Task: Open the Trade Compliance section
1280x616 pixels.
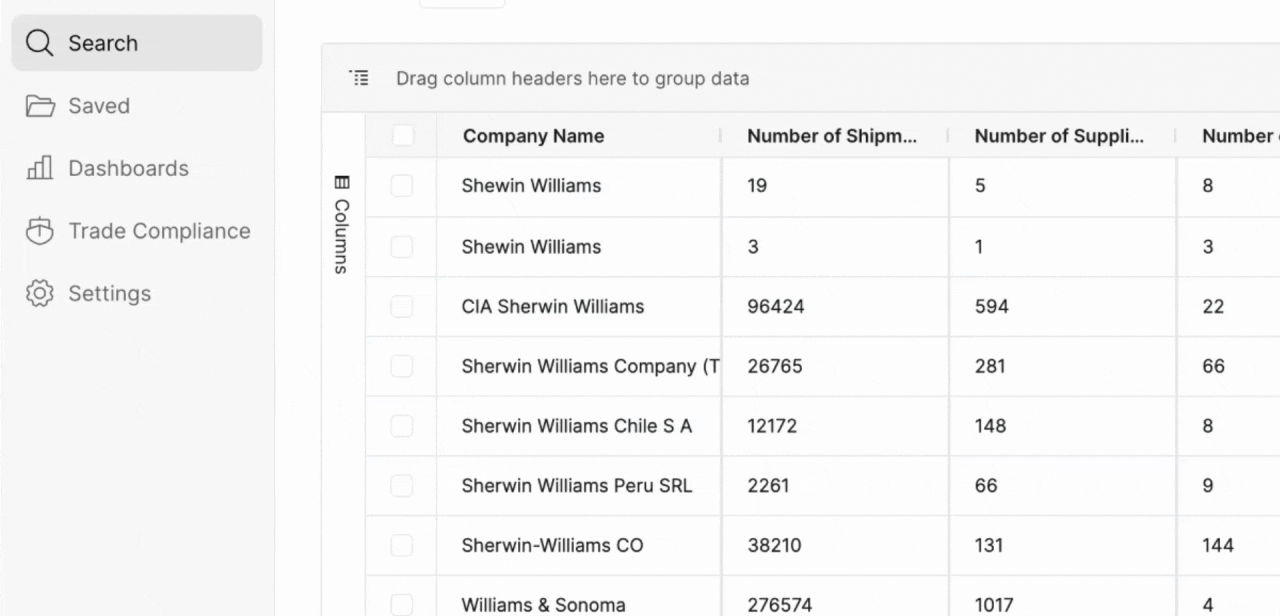Action: 159,231
